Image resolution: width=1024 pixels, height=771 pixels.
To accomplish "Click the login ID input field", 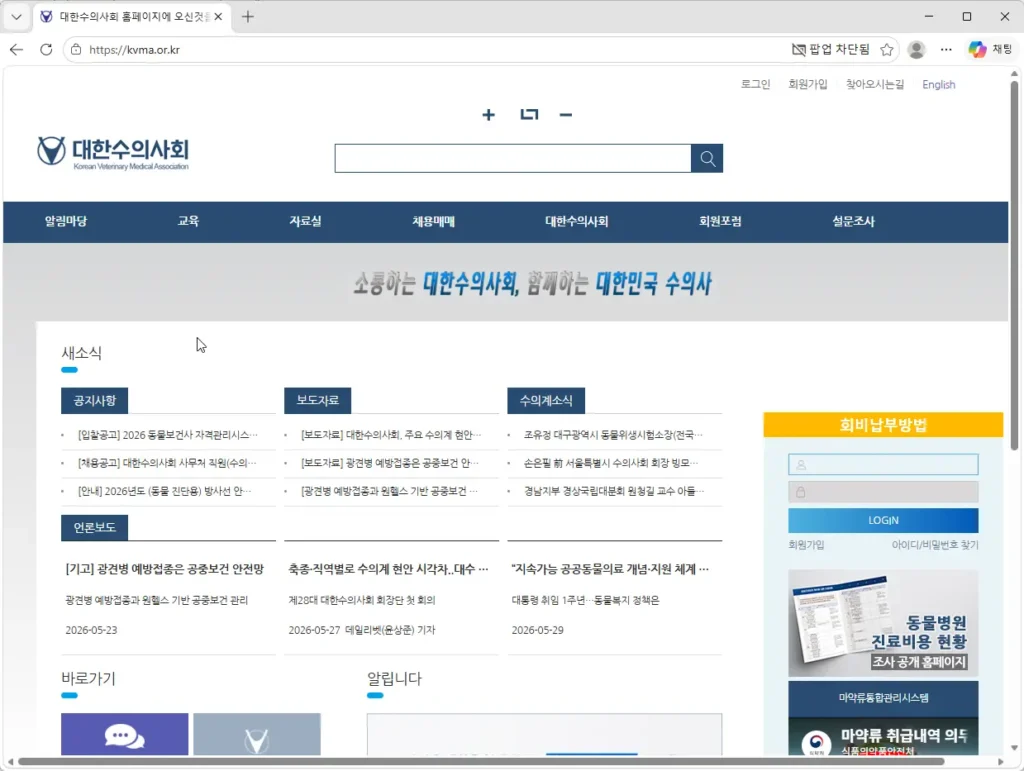I will (883, 465).
